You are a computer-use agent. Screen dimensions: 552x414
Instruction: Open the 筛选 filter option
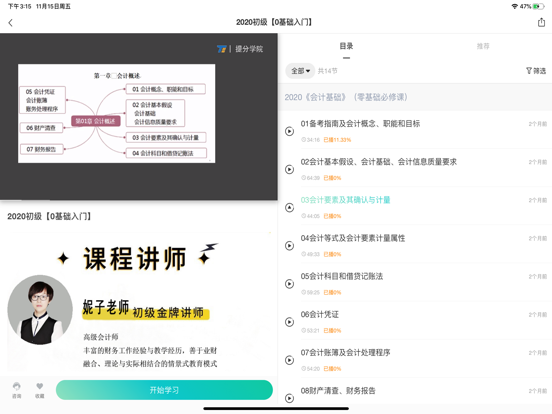pyautogui.click(x=536, y=71)
